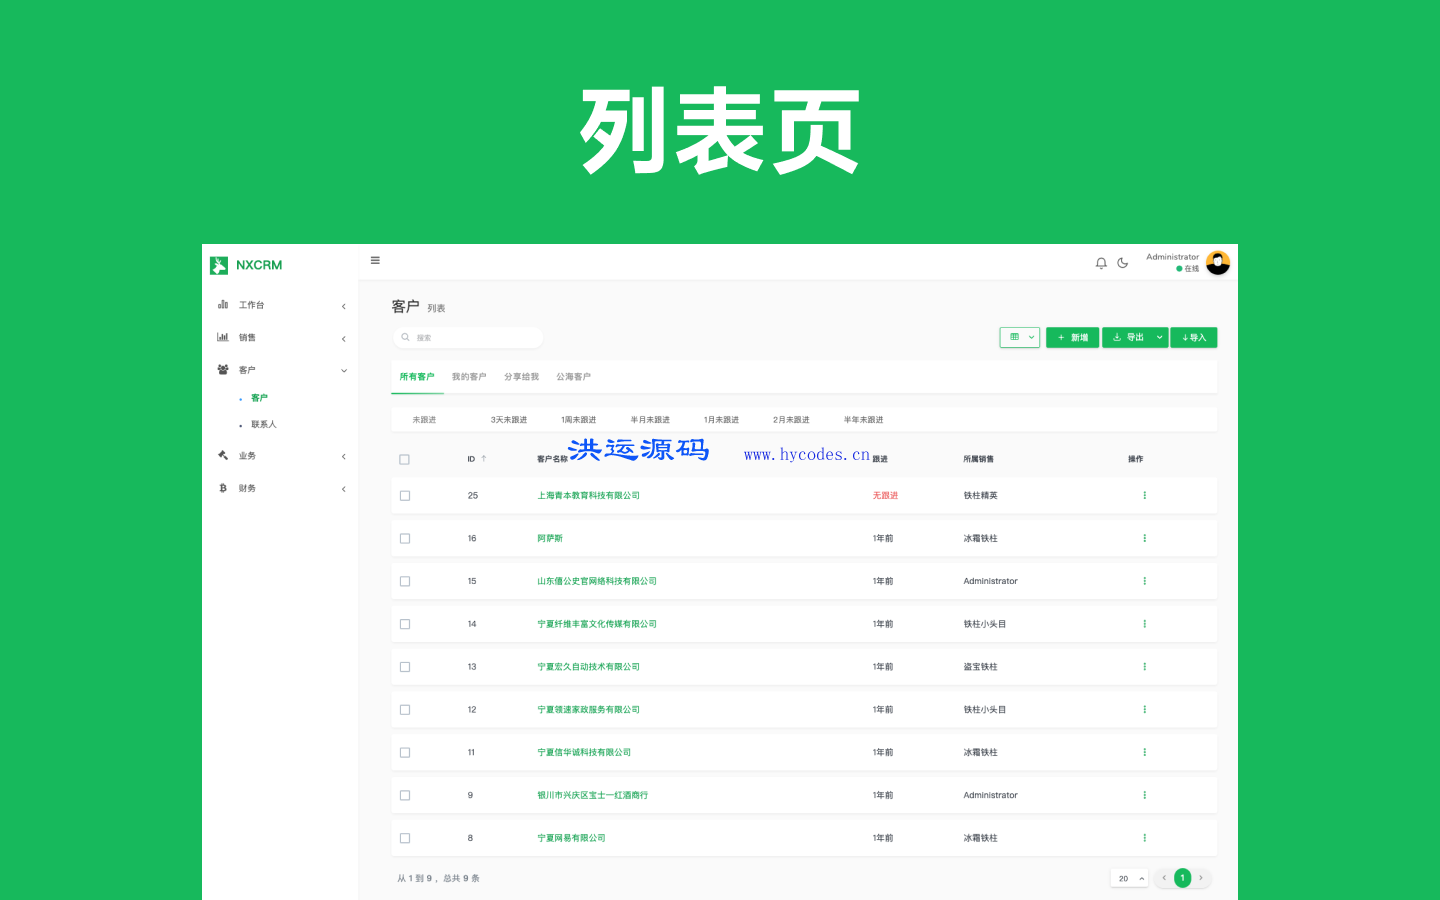Click the 销售 bar chart sidebar icon

pos(223,337)
